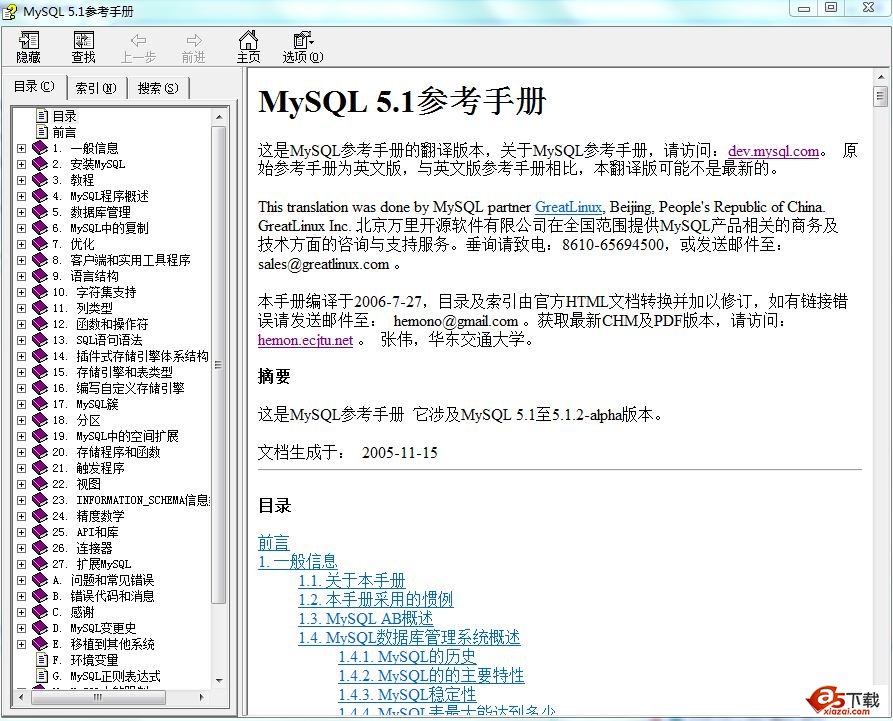Click the book icon beside 优化
The image size is (893, 721).
(x=40, y=244)
